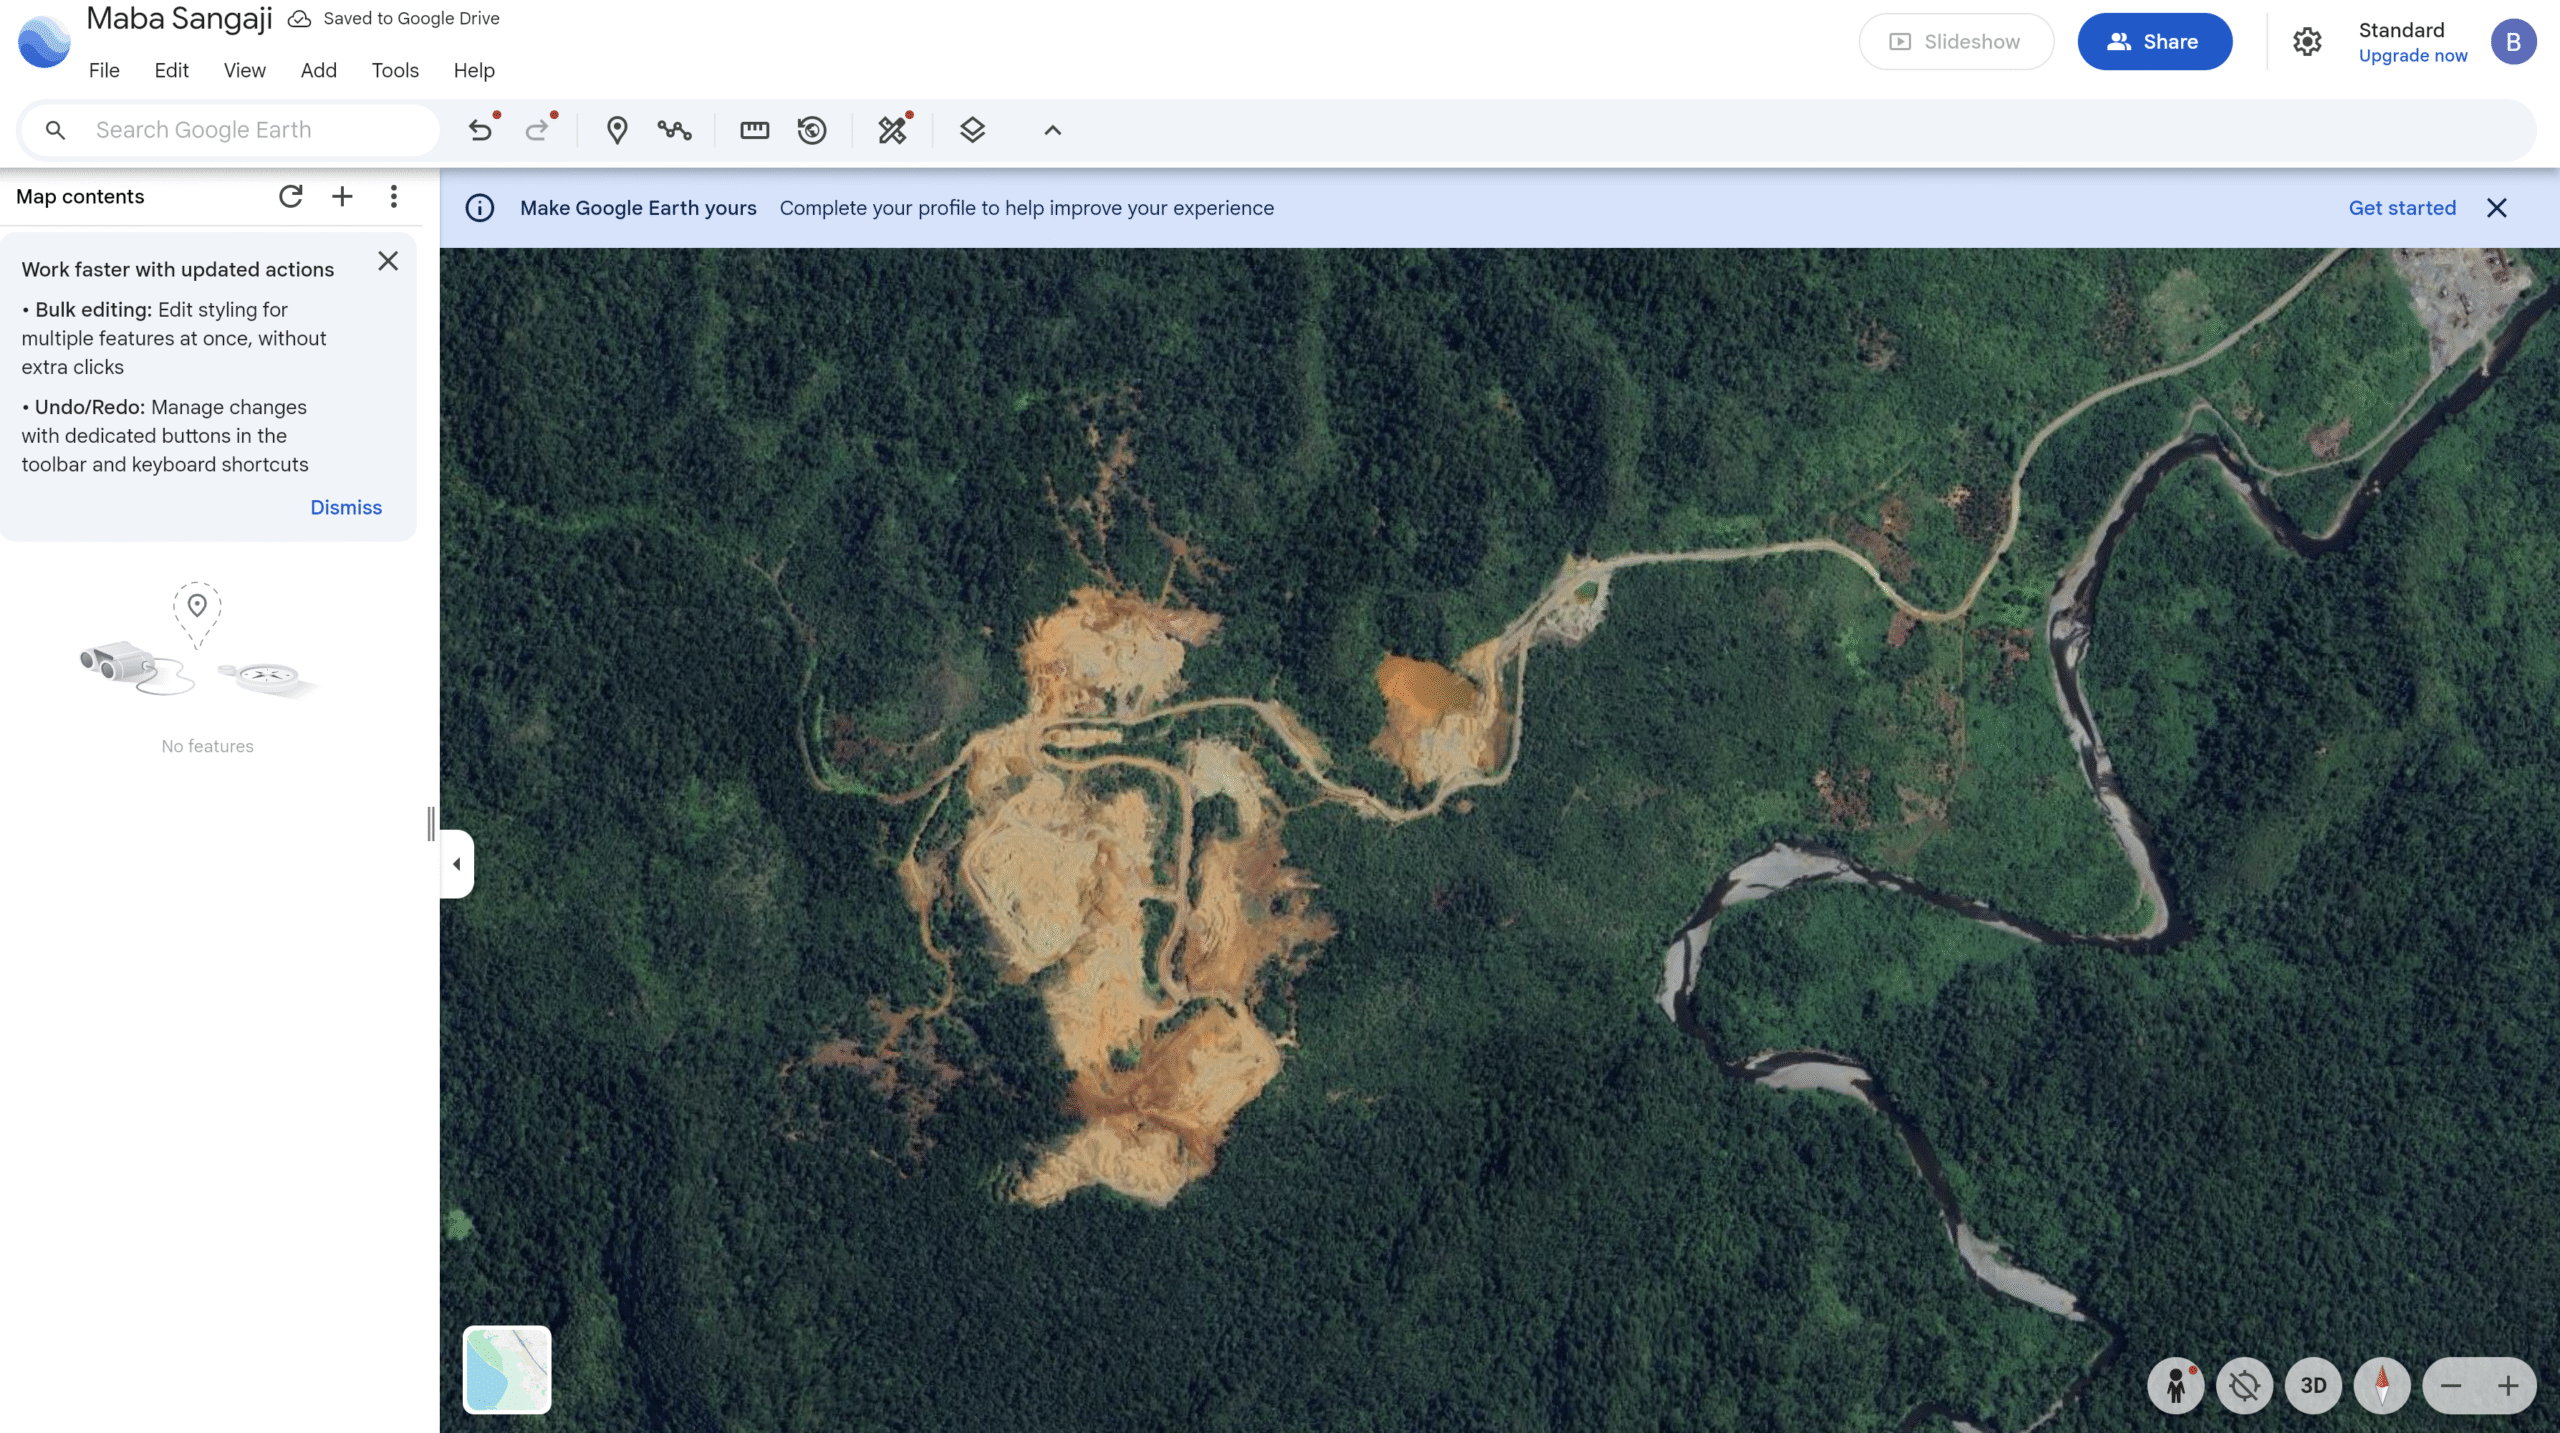The image size is (2560, 1433).
Task: Open the Measure distance ruler tool
Action: tap(754, 130)
